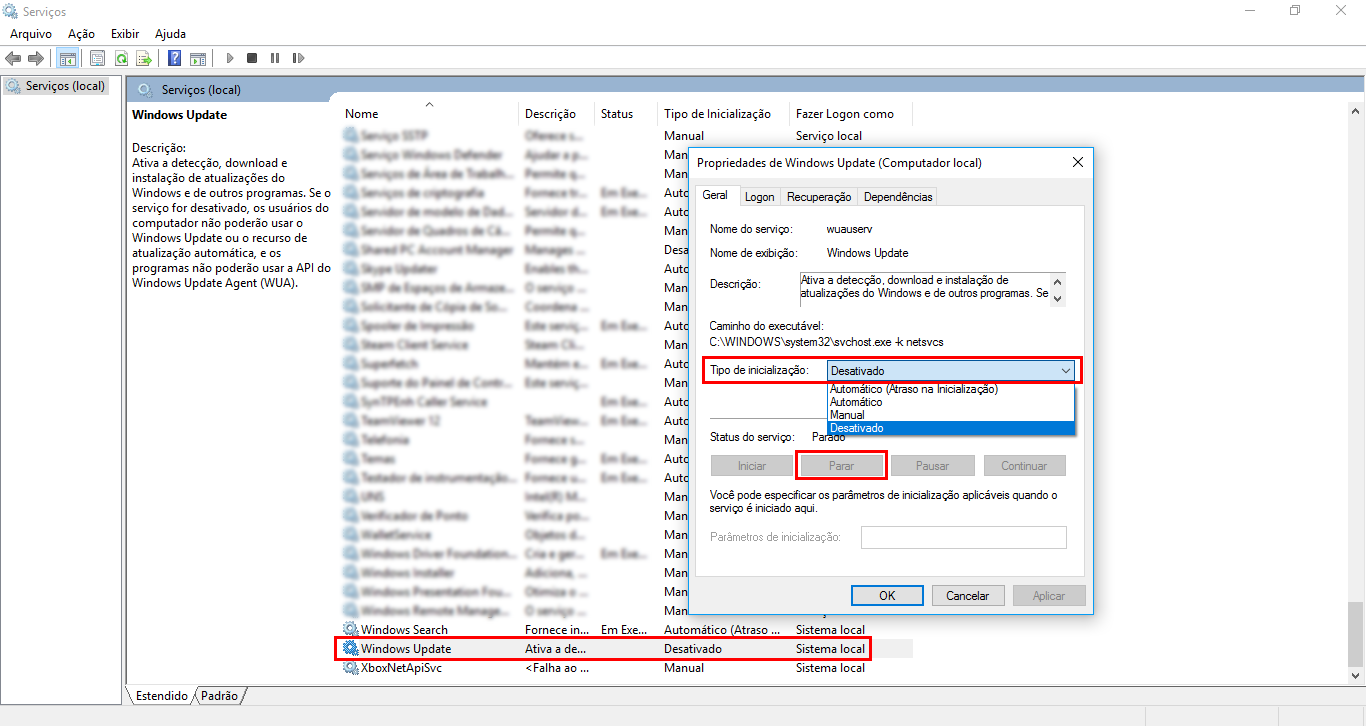
Task: Click up arrow of the Descrição text box
Action: [1059, 280]
